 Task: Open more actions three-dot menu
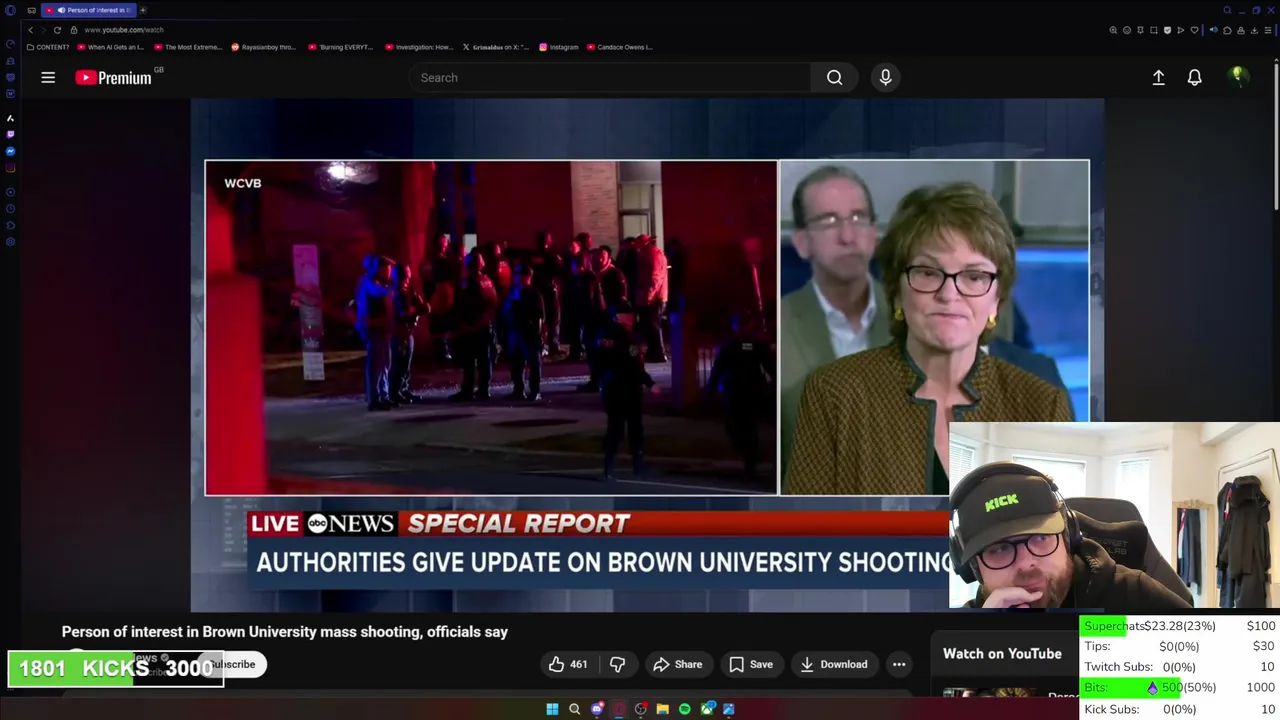pyautogui.click(x=899, y=664)
